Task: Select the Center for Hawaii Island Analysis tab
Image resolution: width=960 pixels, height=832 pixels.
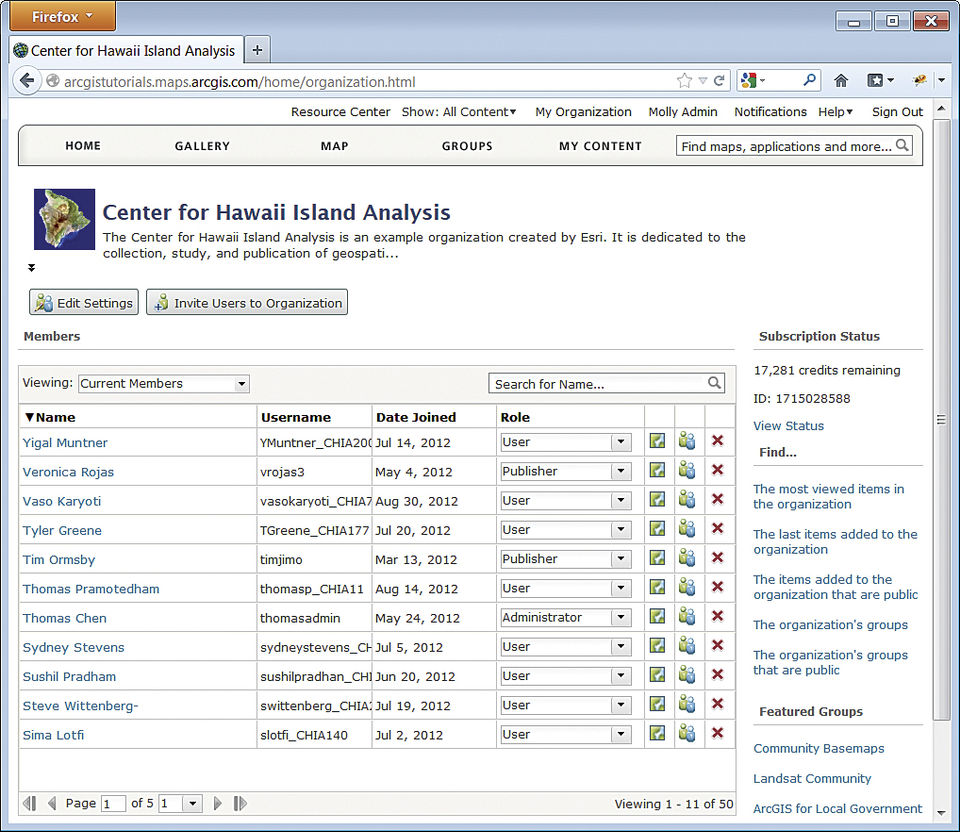Action: pos(126,50)
